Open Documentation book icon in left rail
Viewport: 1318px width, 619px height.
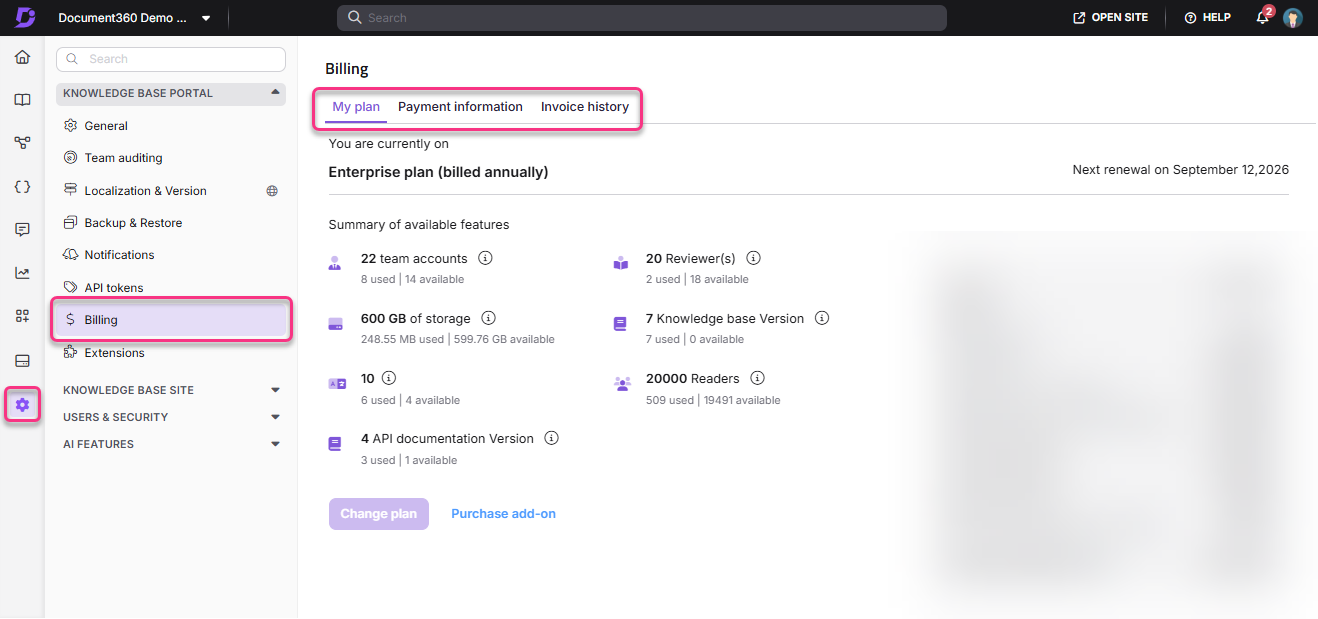click(x=22, y=100)
